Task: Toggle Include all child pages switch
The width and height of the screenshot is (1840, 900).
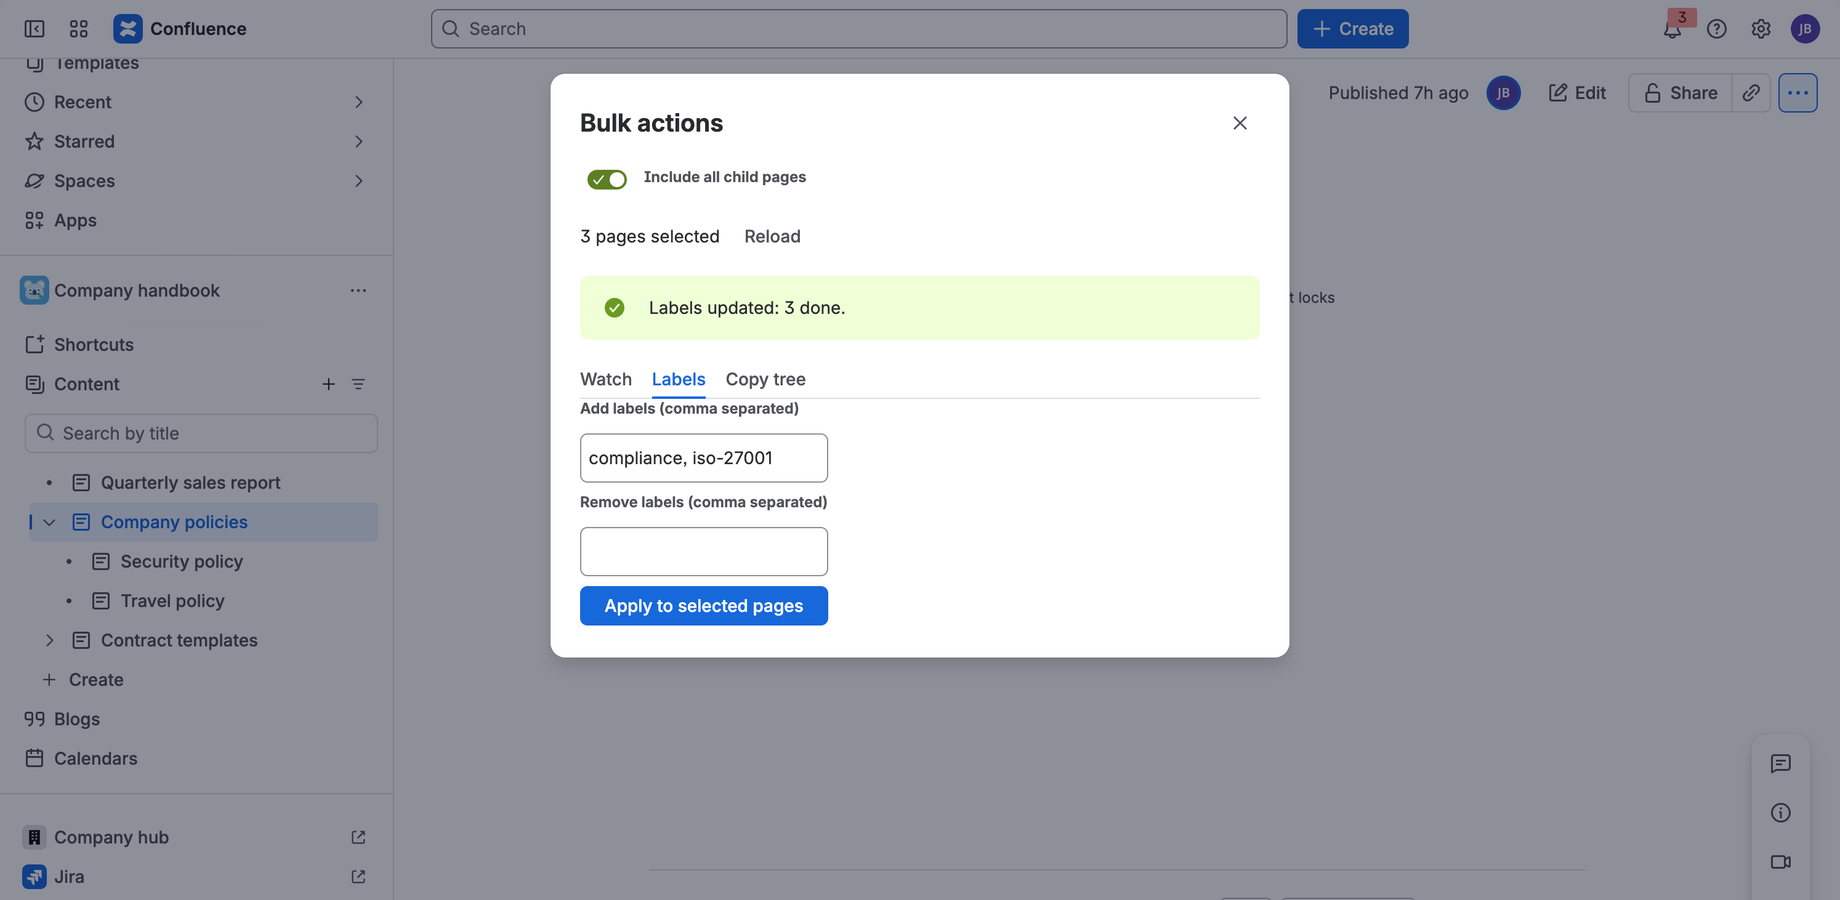Action: pyautogui.click(x=607, y=179)
